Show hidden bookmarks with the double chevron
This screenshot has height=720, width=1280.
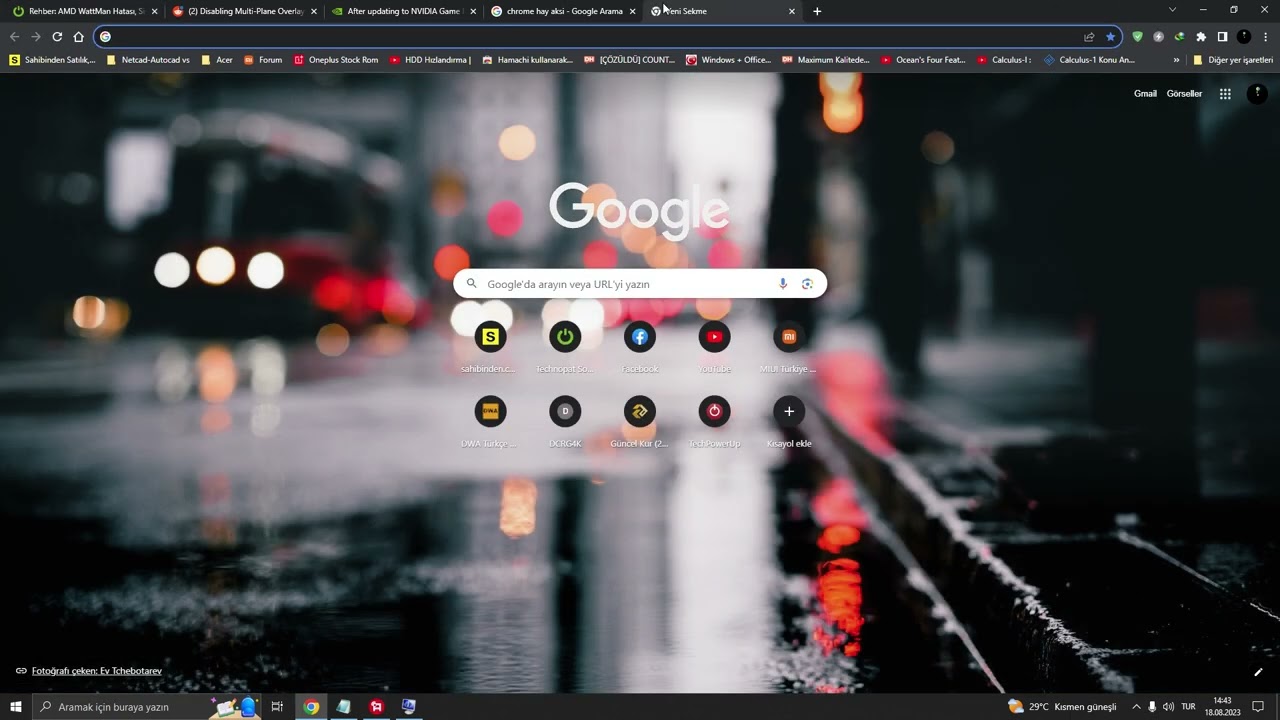click(1177, 60)
